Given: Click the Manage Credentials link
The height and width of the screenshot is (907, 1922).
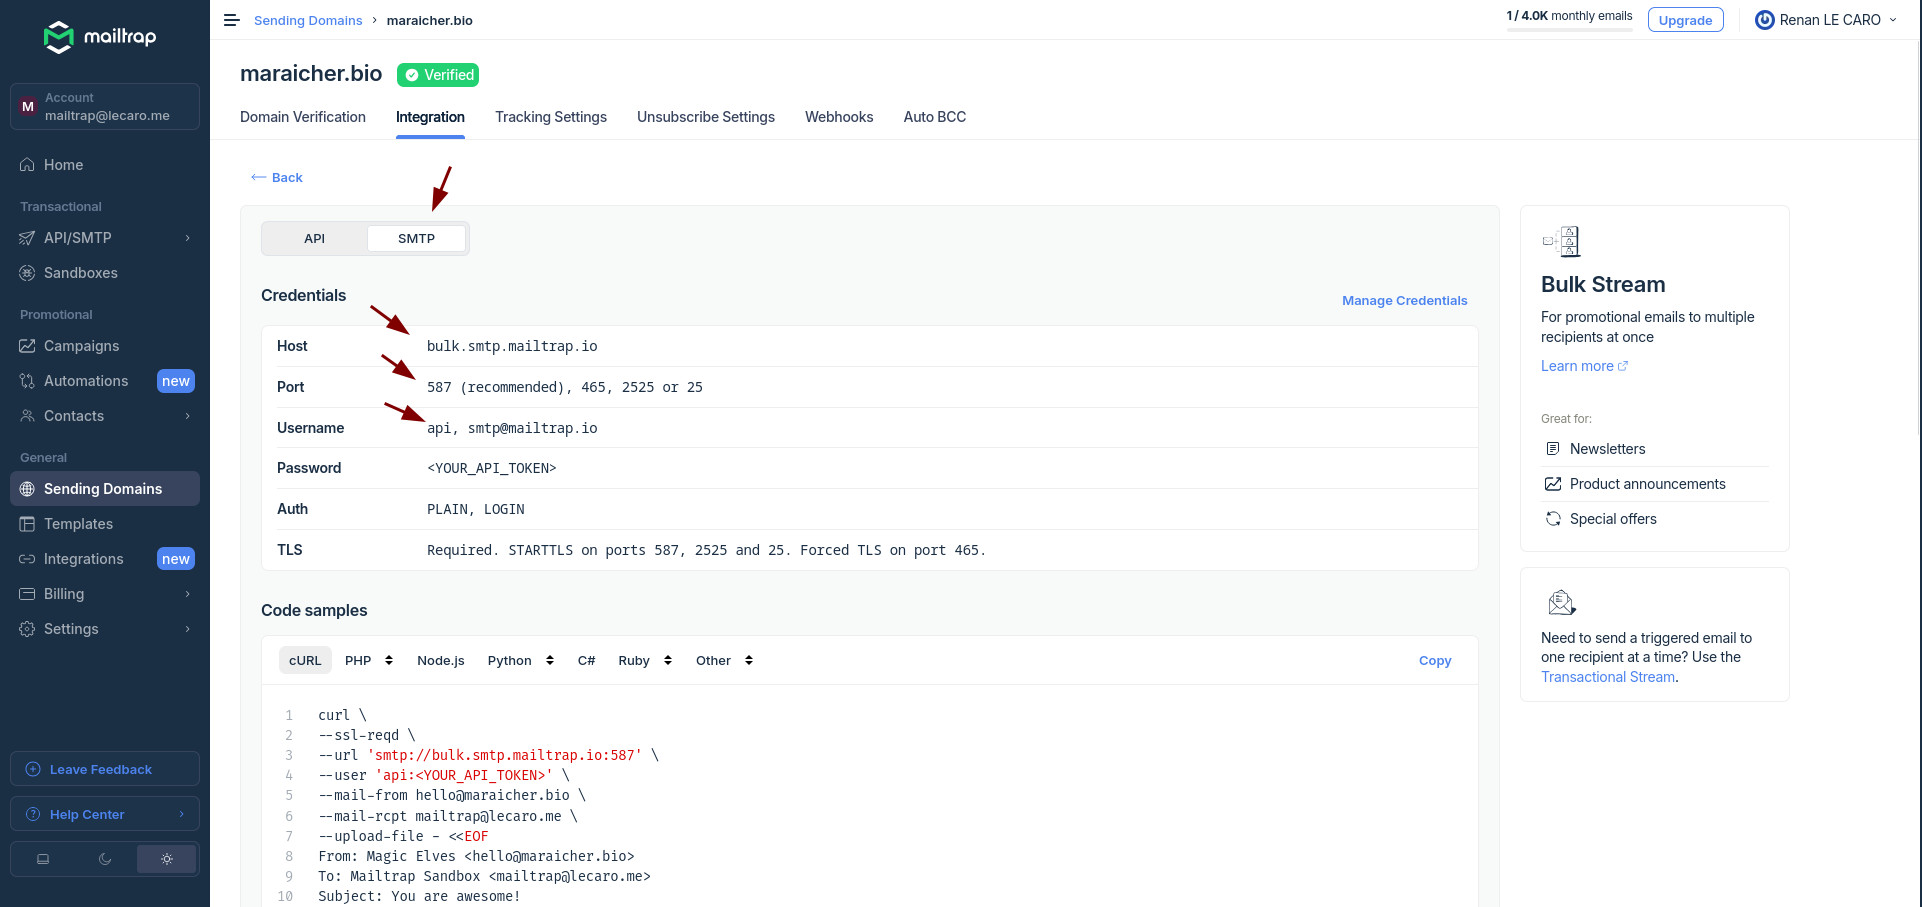Looking at the screenshot, I should [1404, 301].
